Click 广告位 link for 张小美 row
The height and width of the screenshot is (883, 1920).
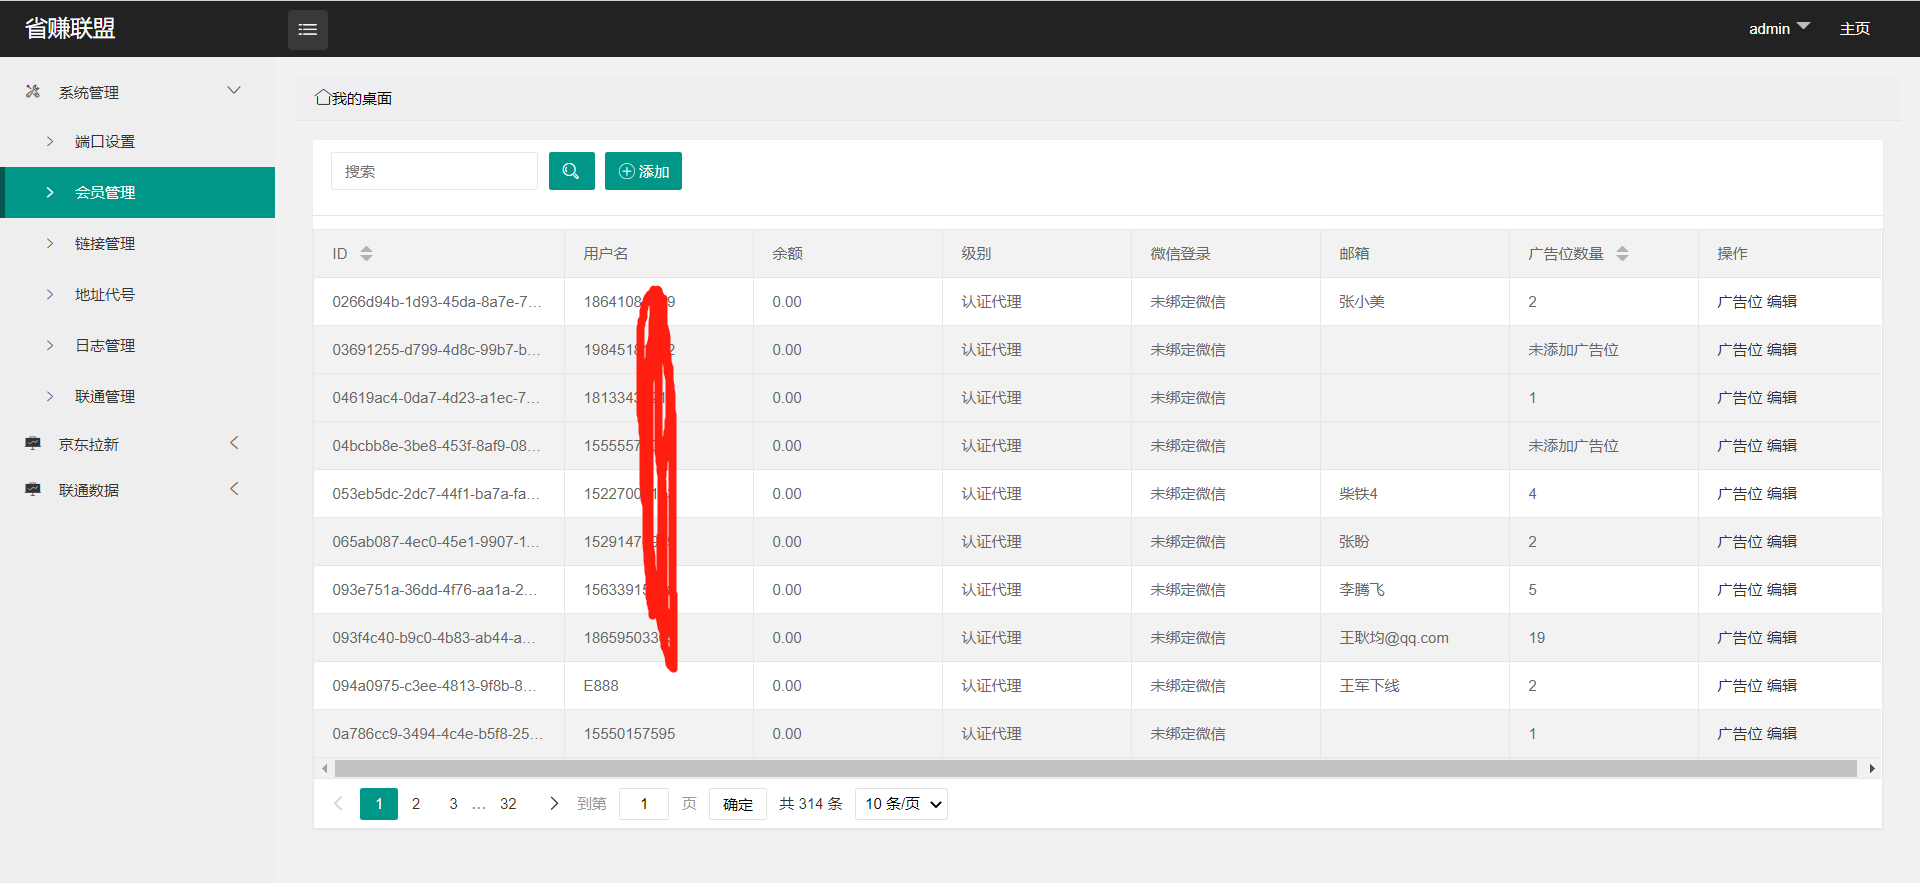click(1740, 302)
